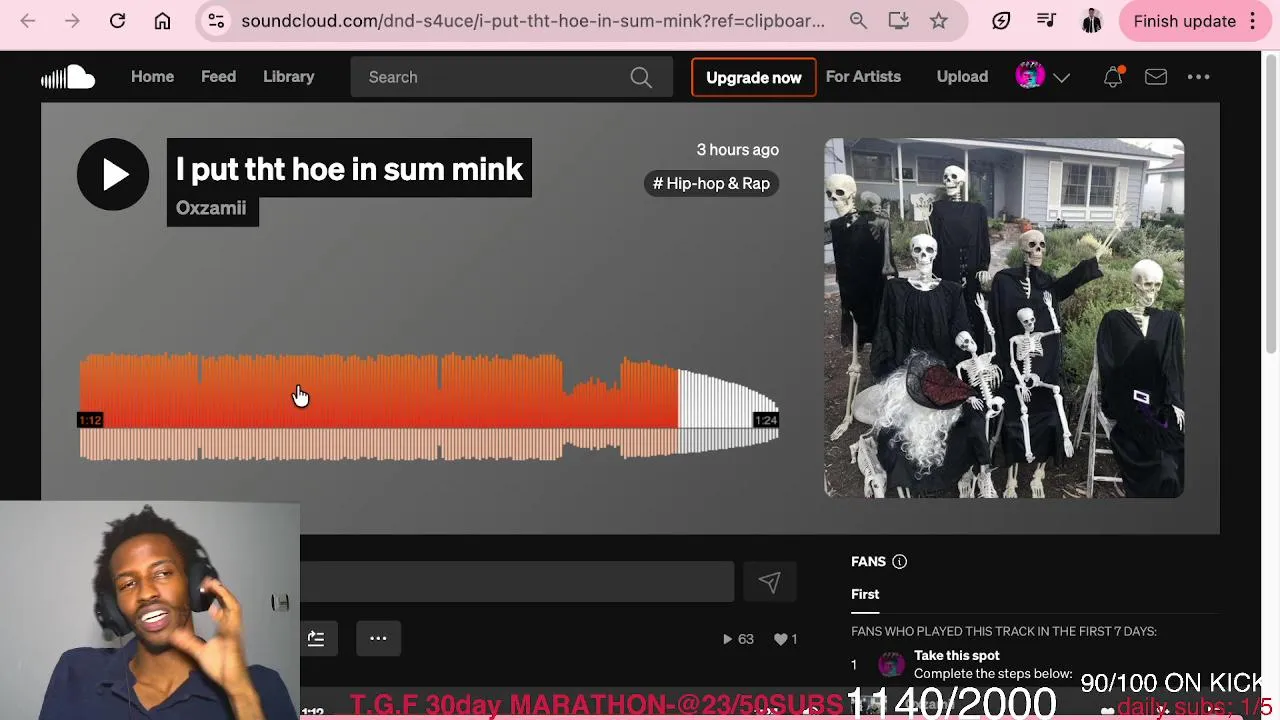Open the lightning bolt extension icon

pyautogui.click(x=1001, y=21)
